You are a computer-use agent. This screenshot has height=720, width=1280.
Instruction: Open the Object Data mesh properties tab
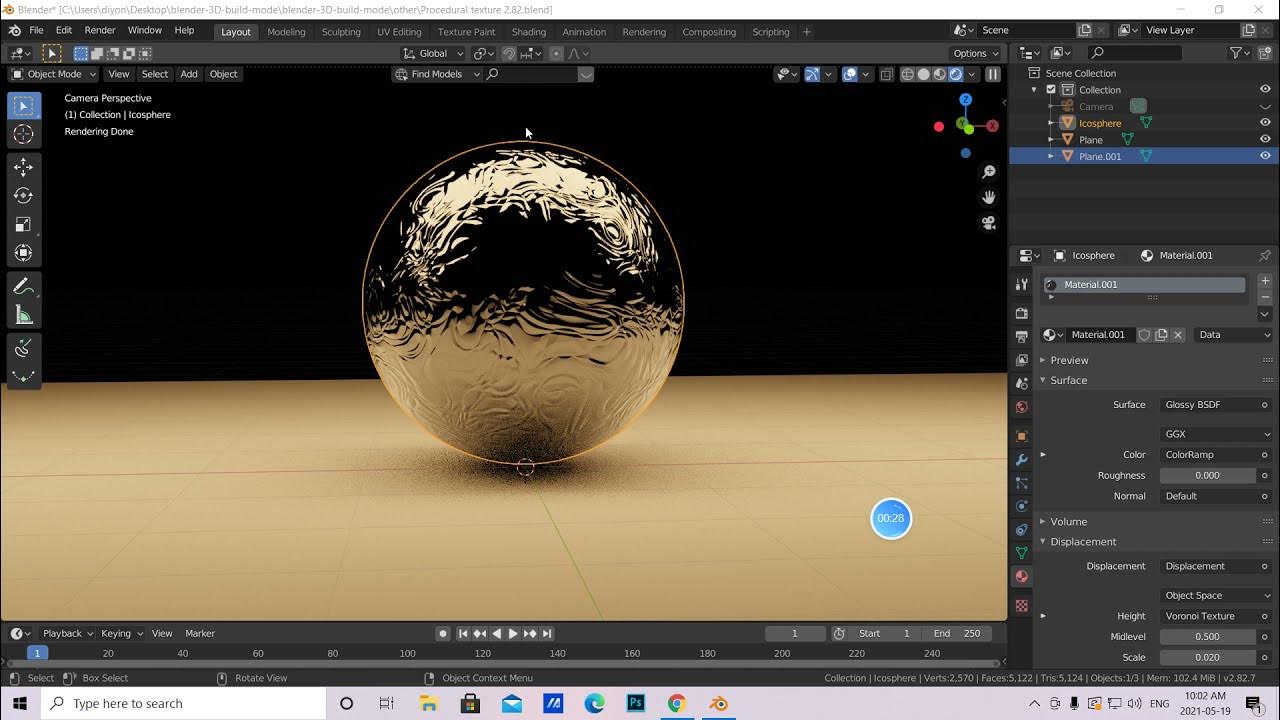click(1021, 552)
